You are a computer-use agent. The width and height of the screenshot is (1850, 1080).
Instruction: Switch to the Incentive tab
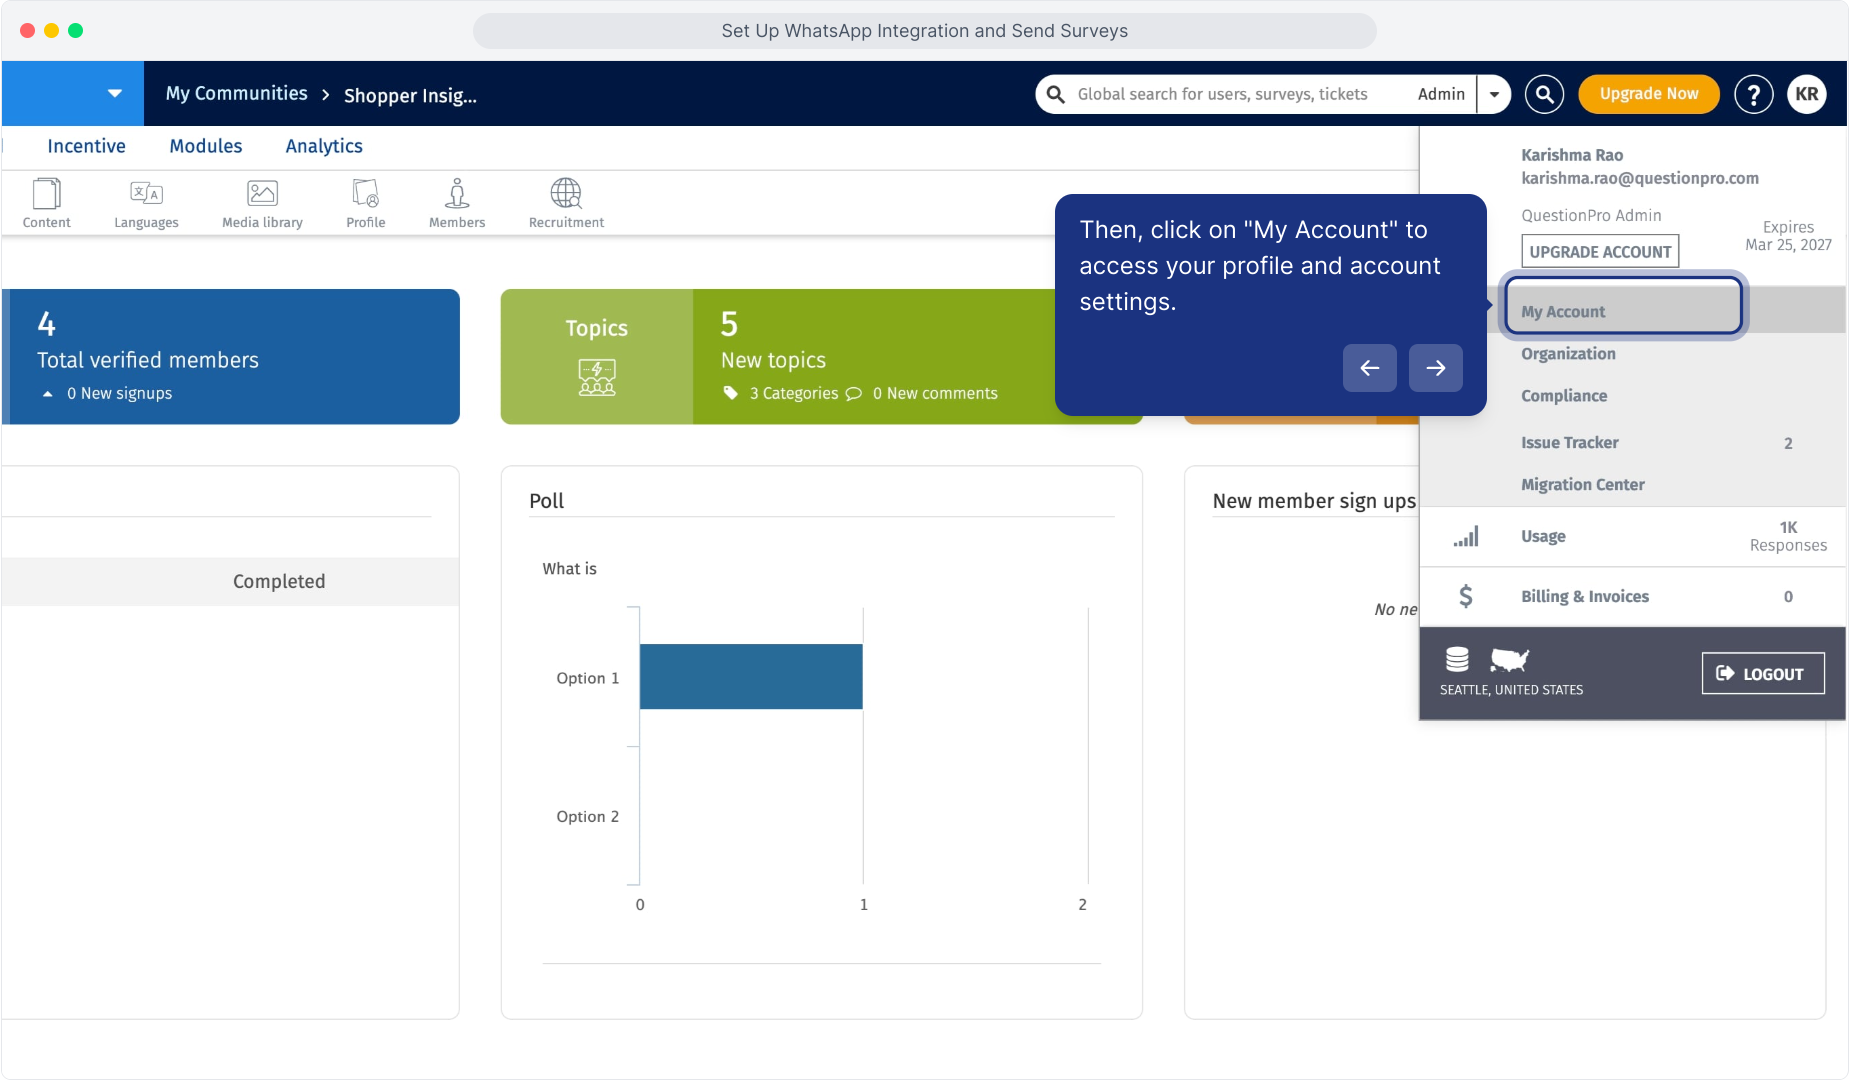click(x=86, y=146)
